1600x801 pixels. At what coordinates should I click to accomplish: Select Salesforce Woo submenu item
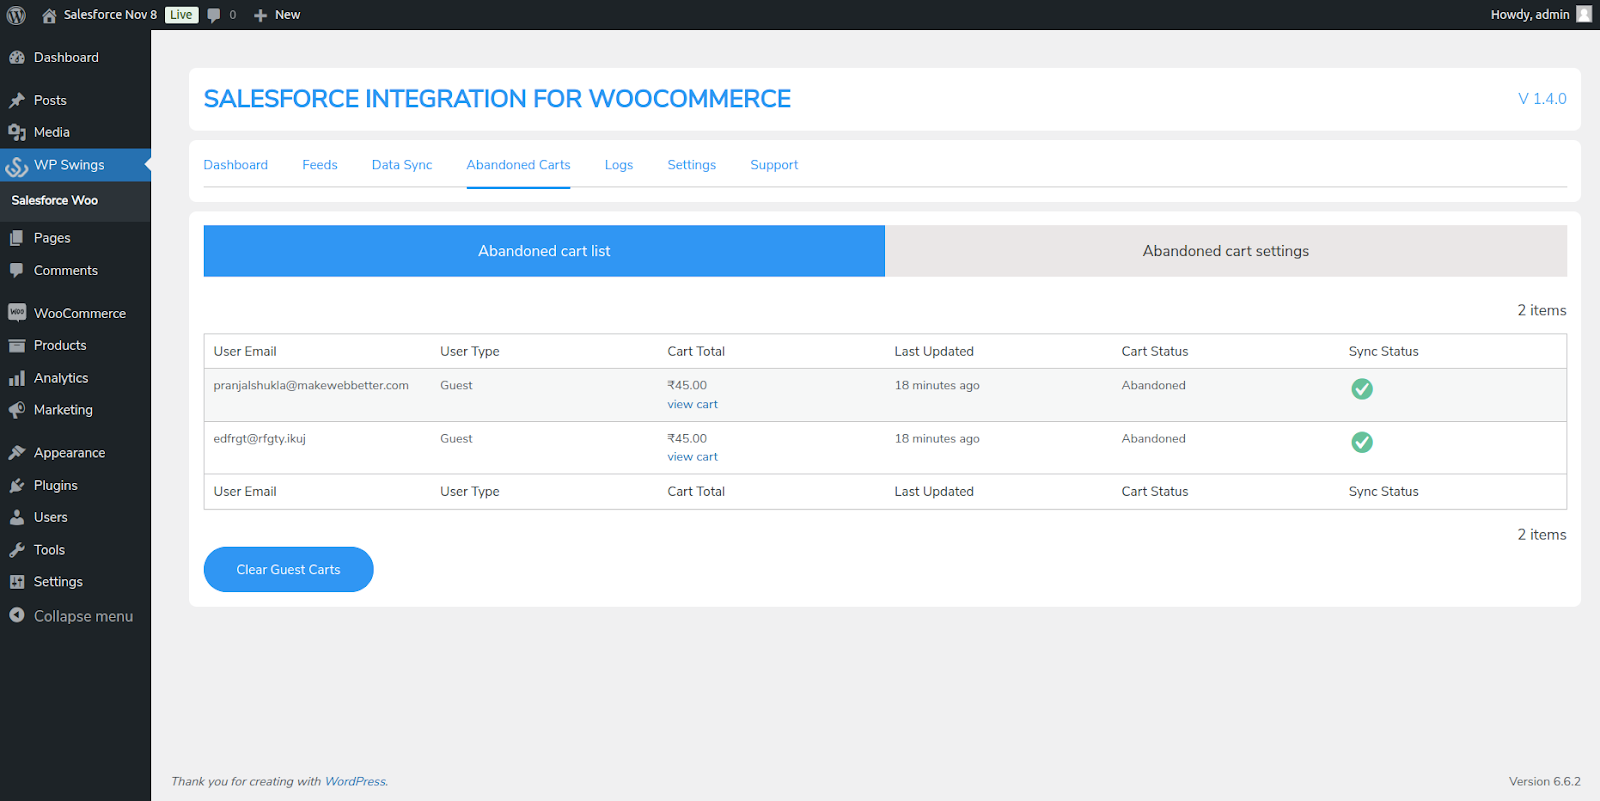(x=55, y=201)
